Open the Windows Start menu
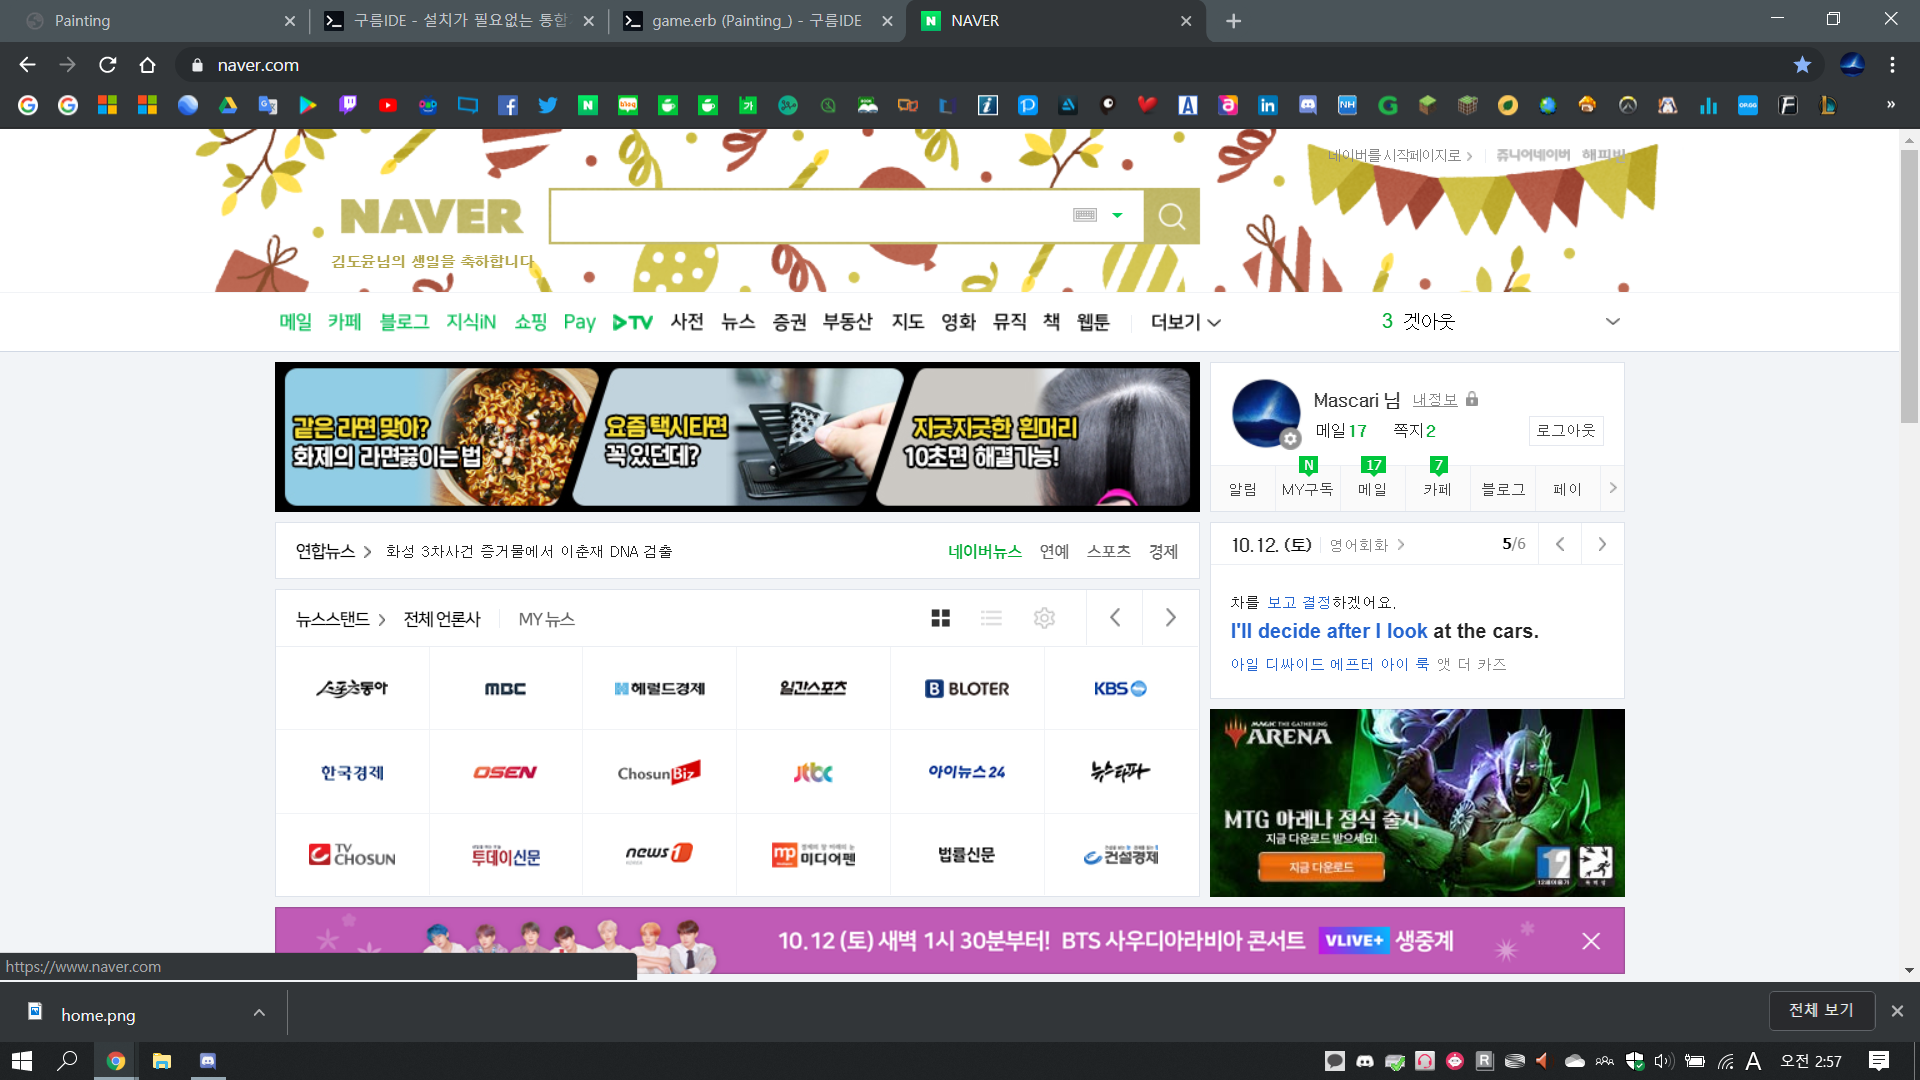This screenshot has height=1080, width=1920. (22, 1060)
